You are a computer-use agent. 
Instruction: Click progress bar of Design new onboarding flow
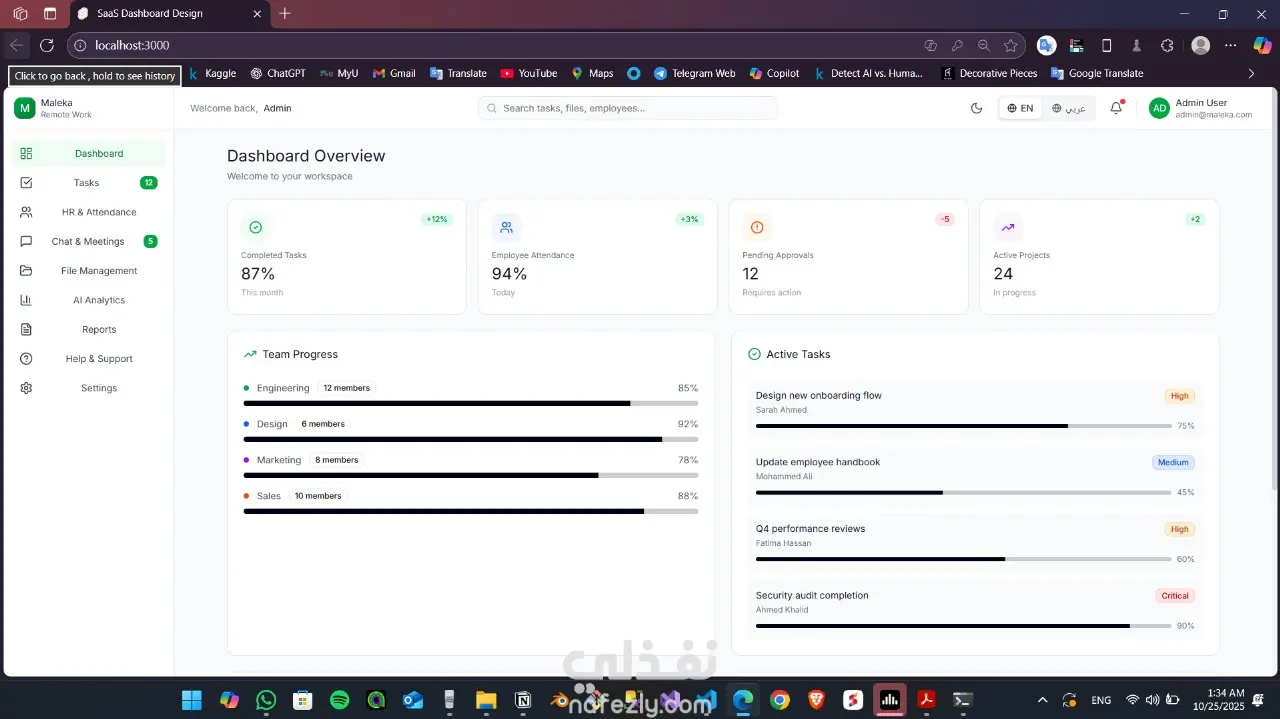tap(963, 426)
